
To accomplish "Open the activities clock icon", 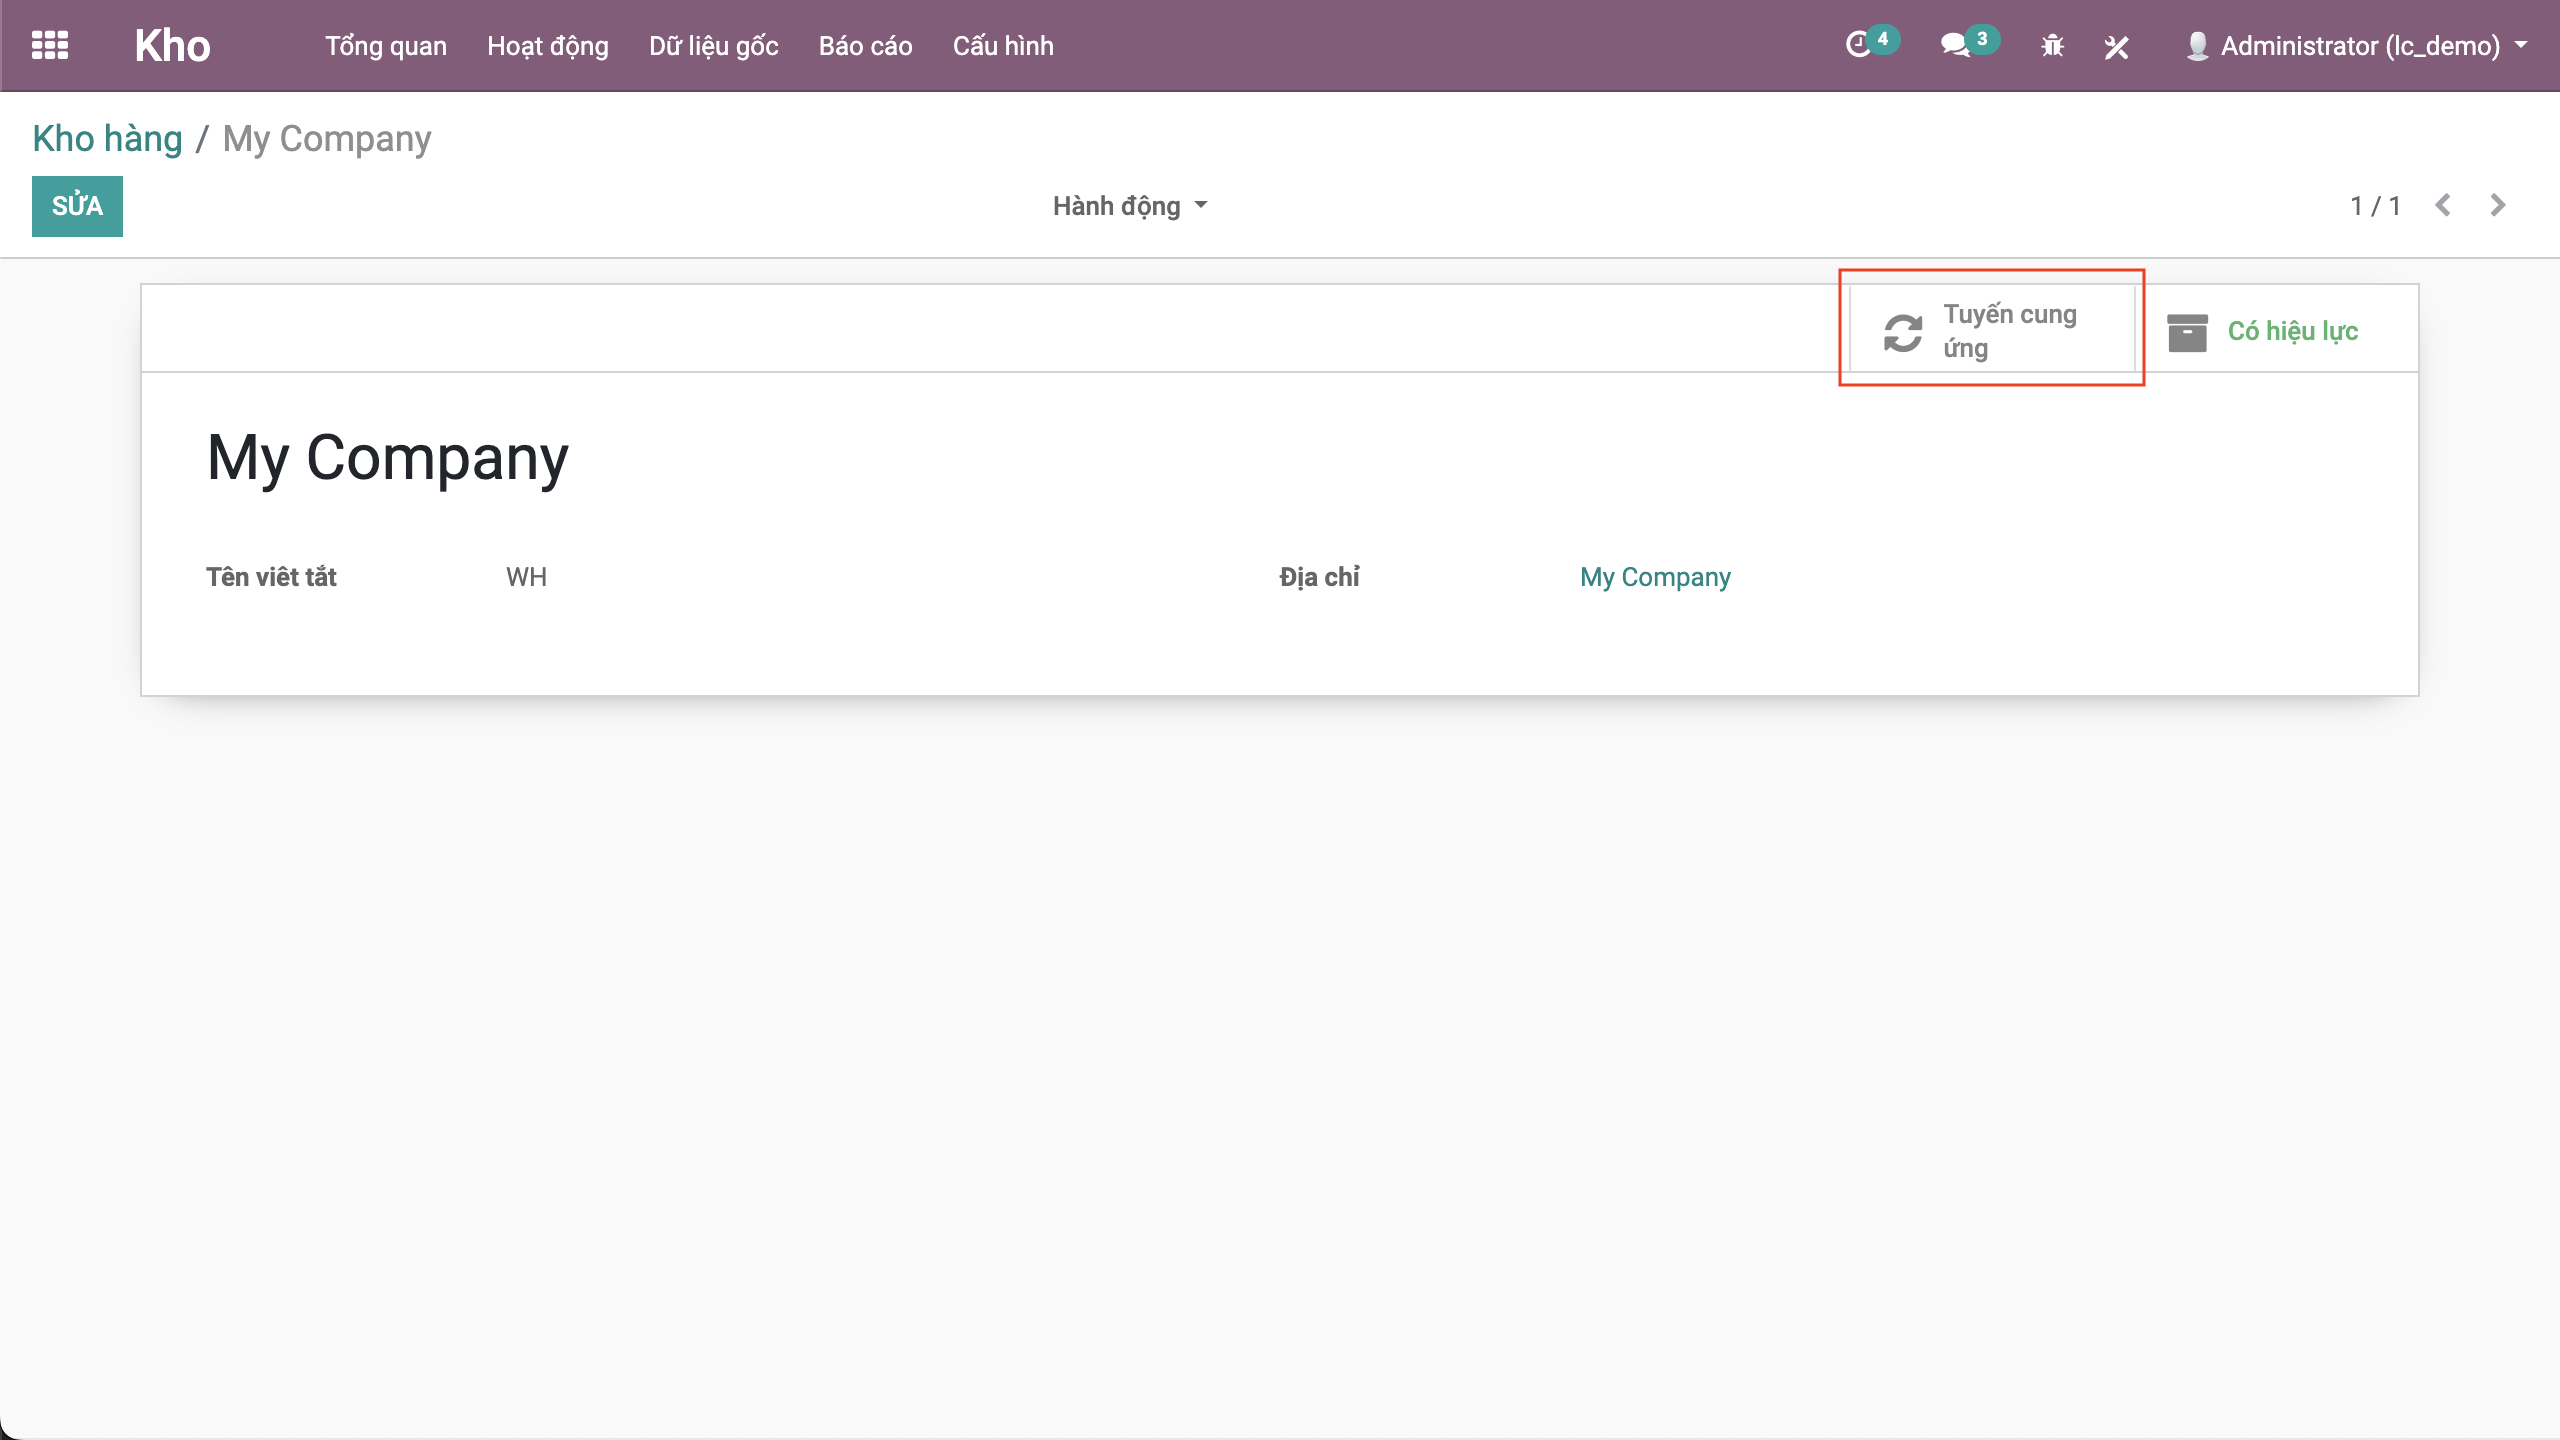I will 1858,45.
